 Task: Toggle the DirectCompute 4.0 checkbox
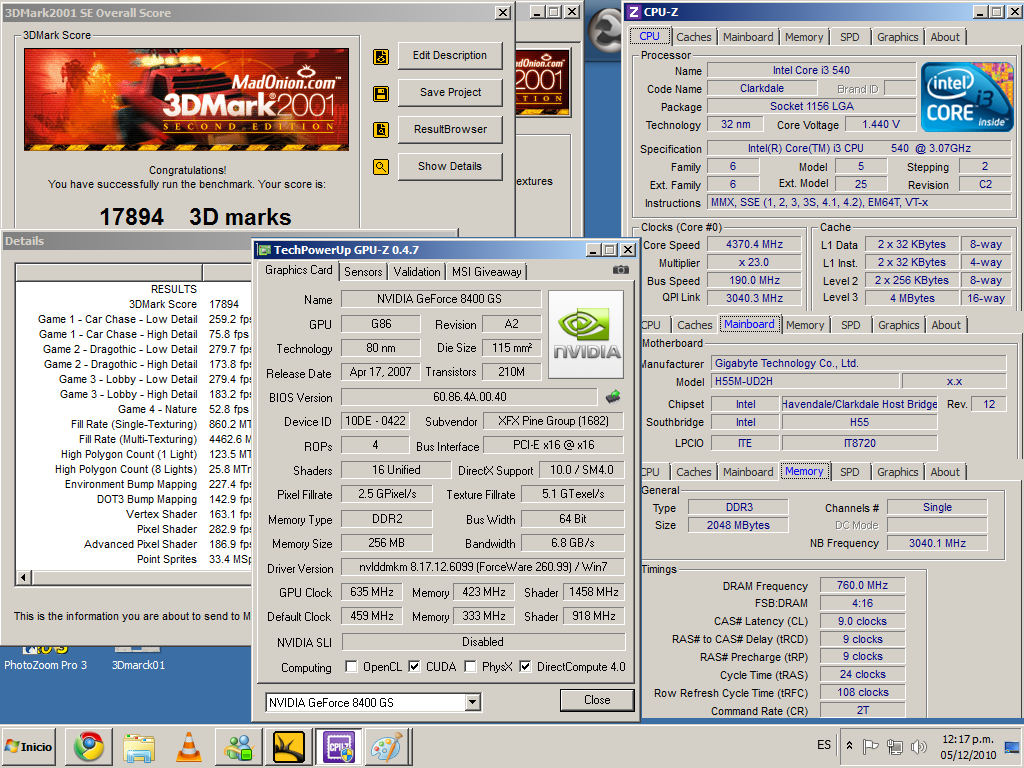pyautogui.click(x=525, y=666)
